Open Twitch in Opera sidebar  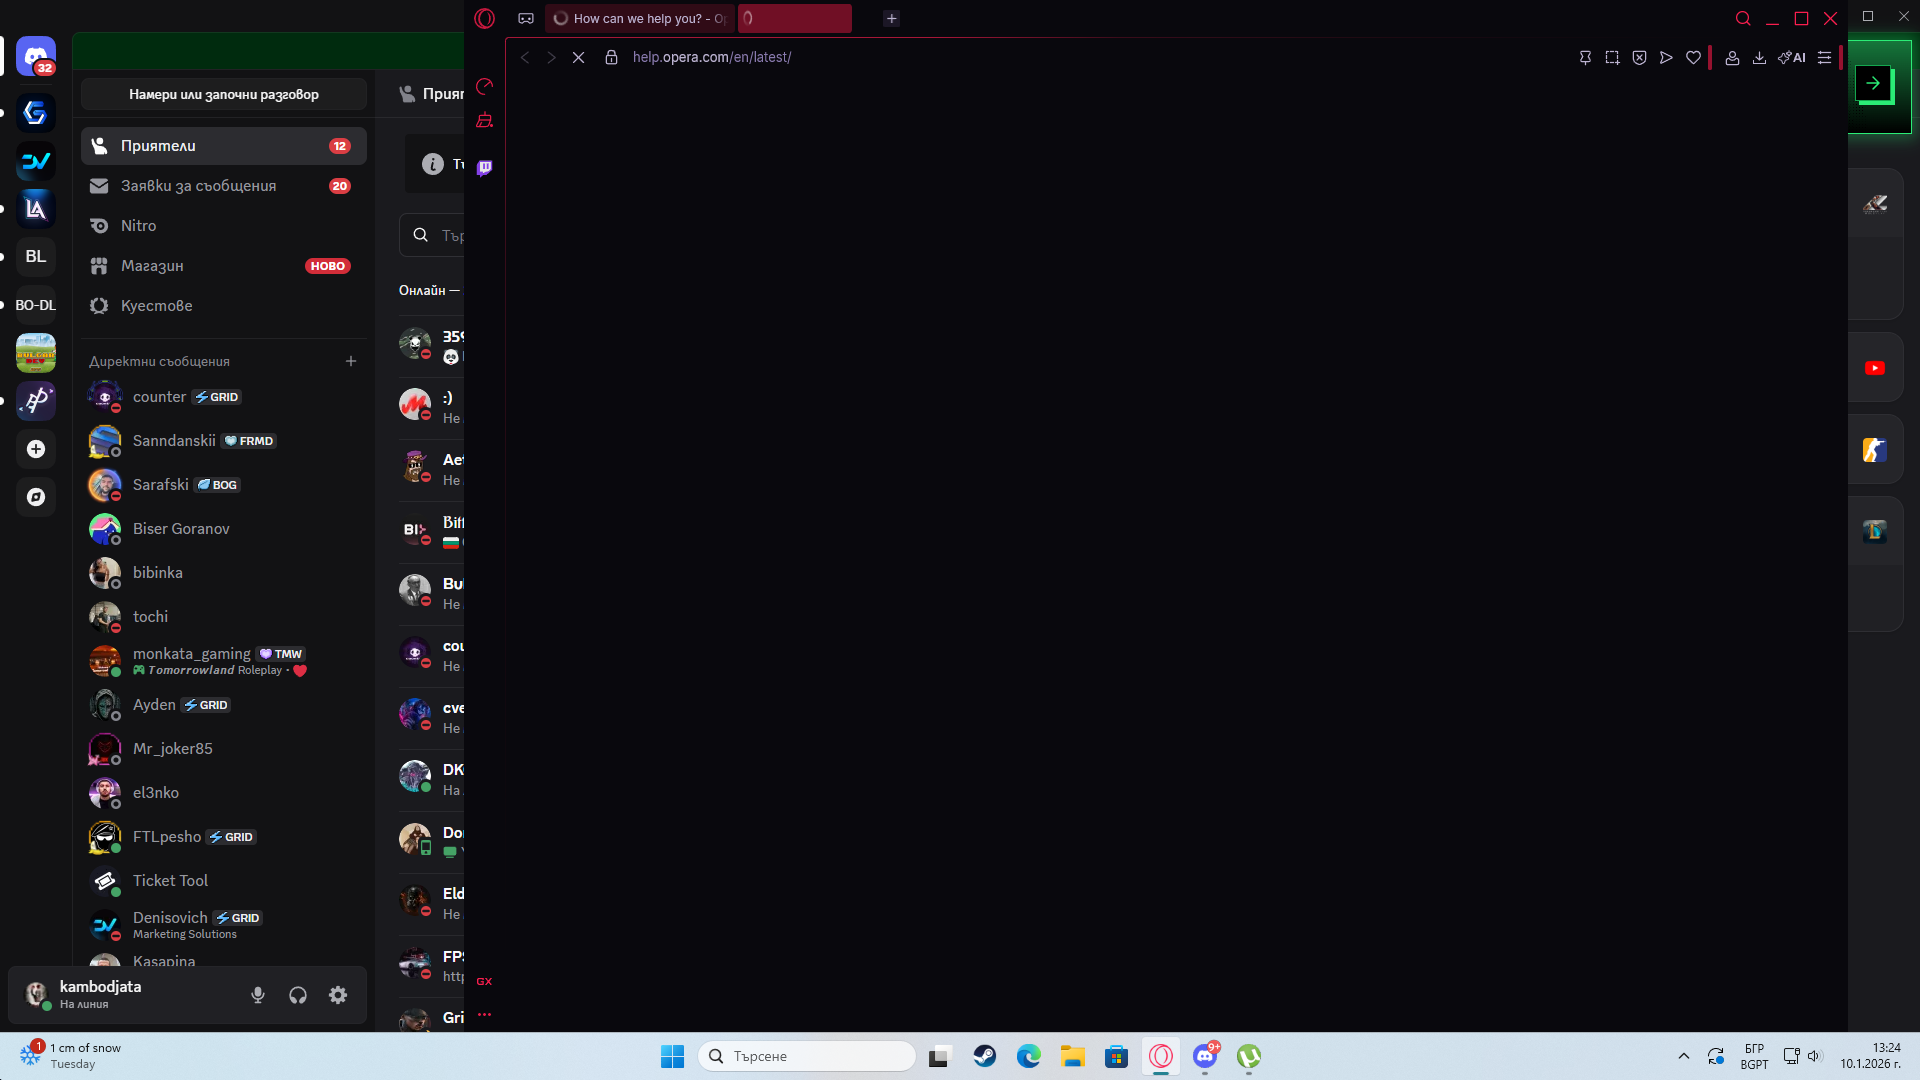click(x=485, y=168)
